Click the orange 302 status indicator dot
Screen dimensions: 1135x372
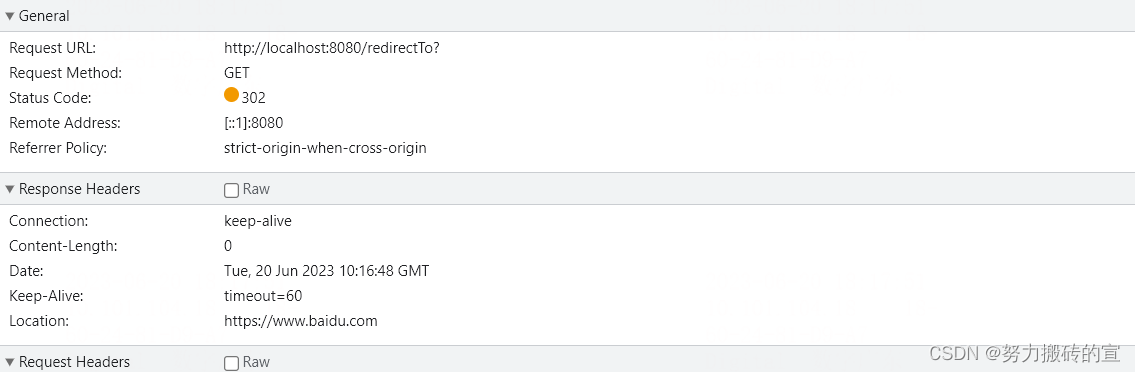pos(232,95)
